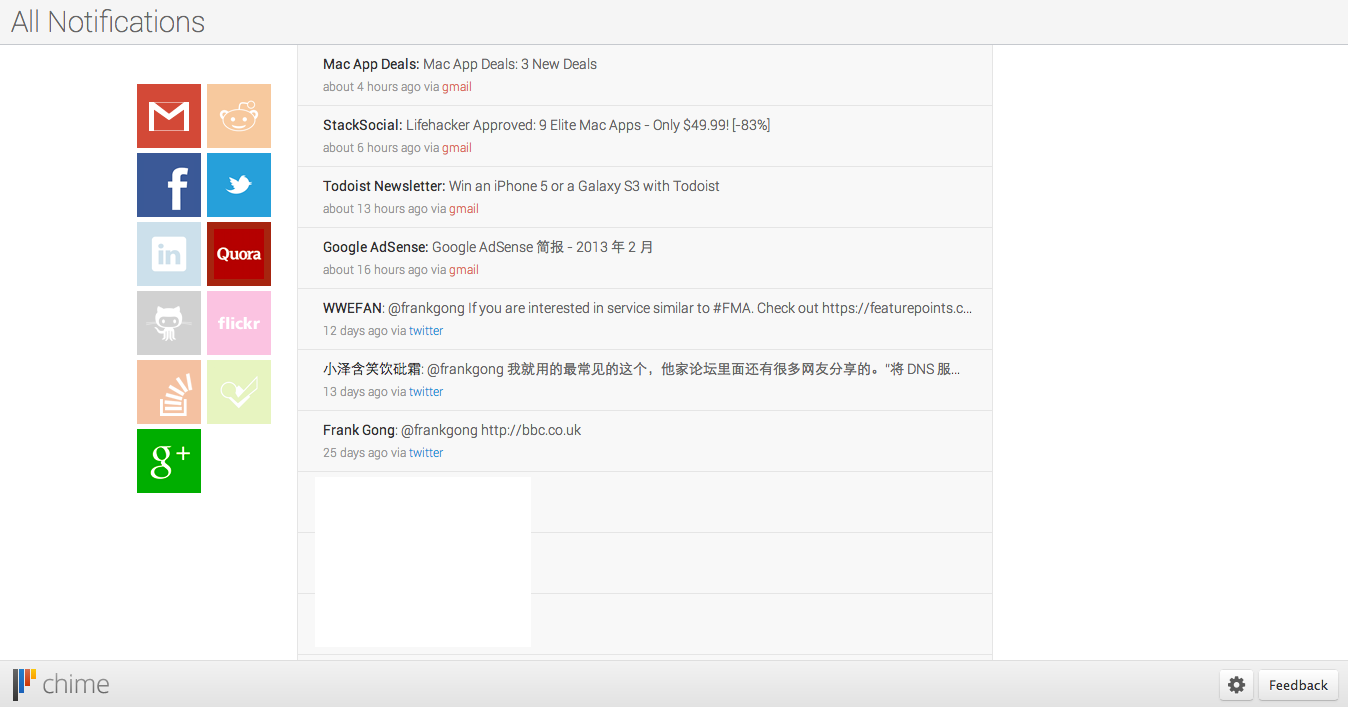Open settings via the gear icon
Screen dimensions: 1348x707
point(1237,685)
